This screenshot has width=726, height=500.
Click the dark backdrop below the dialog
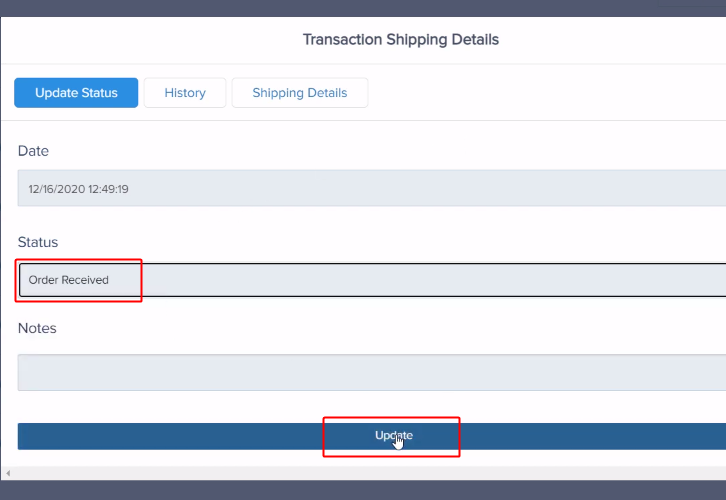coord(363,490)
